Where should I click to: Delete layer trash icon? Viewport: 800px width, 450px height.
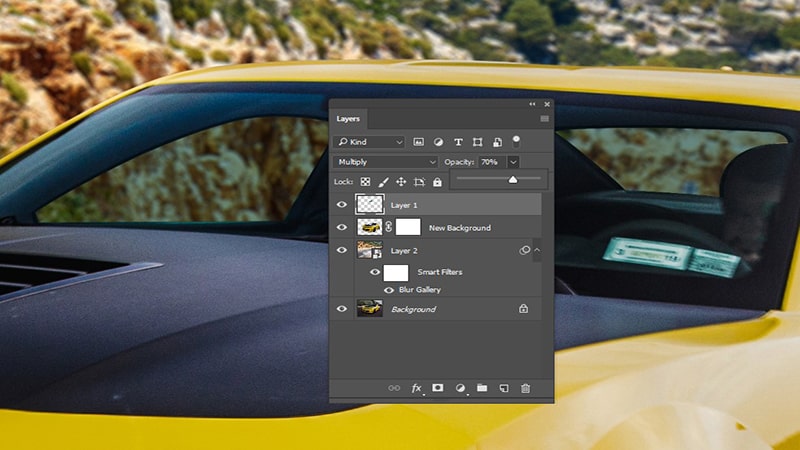pos(526,388)
